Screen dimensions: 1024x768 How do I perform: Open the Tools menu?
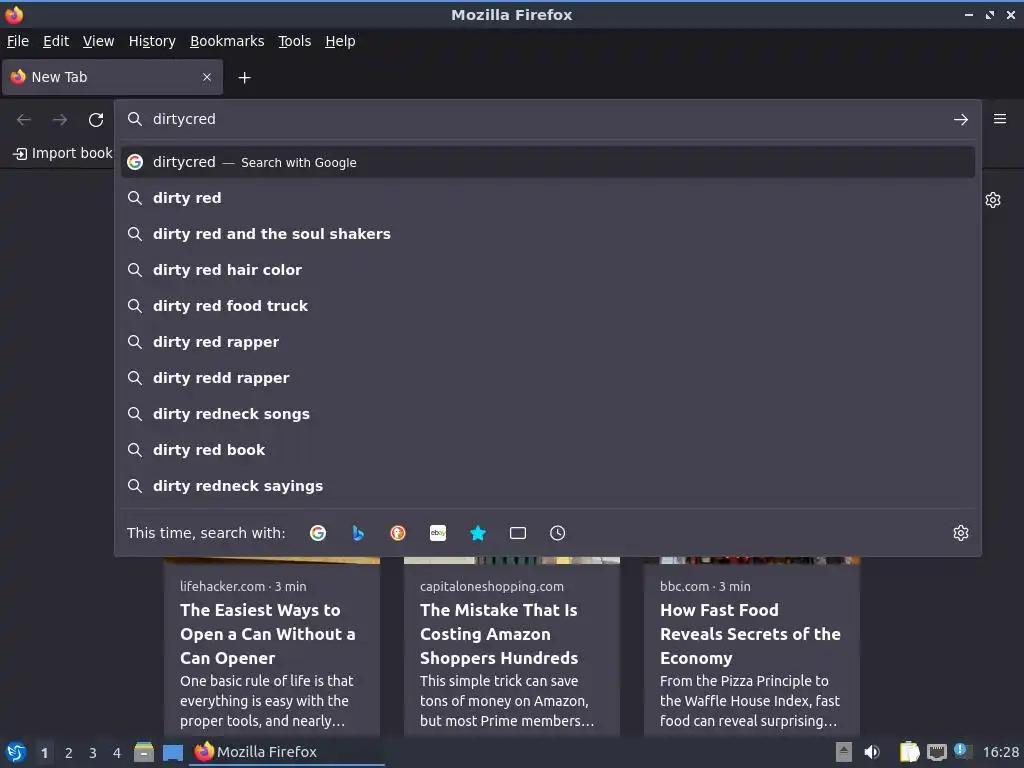point(295,41)
